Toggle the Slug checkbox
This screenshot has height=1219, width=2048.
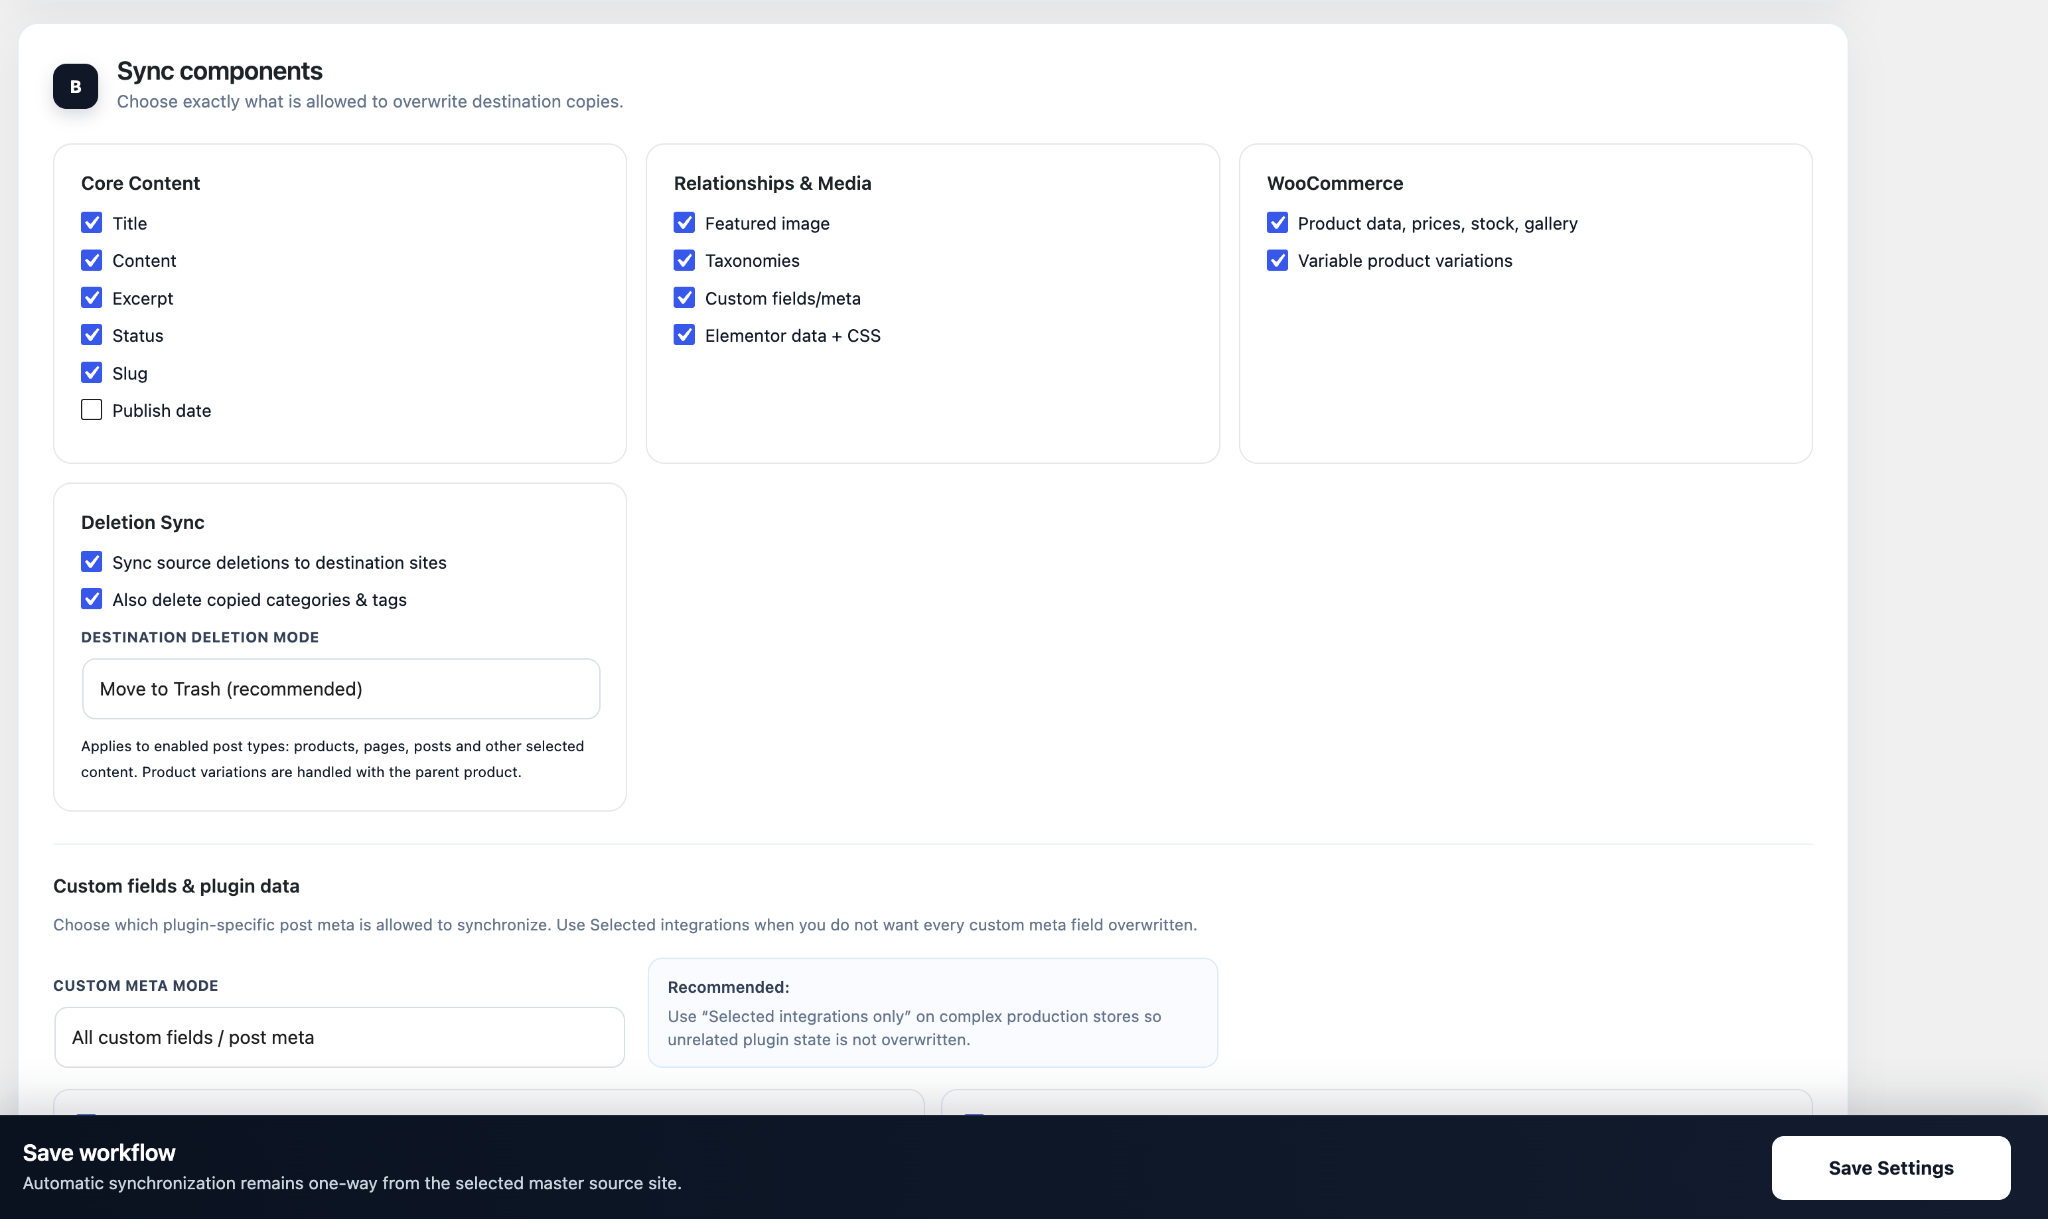tap(91, 372)
